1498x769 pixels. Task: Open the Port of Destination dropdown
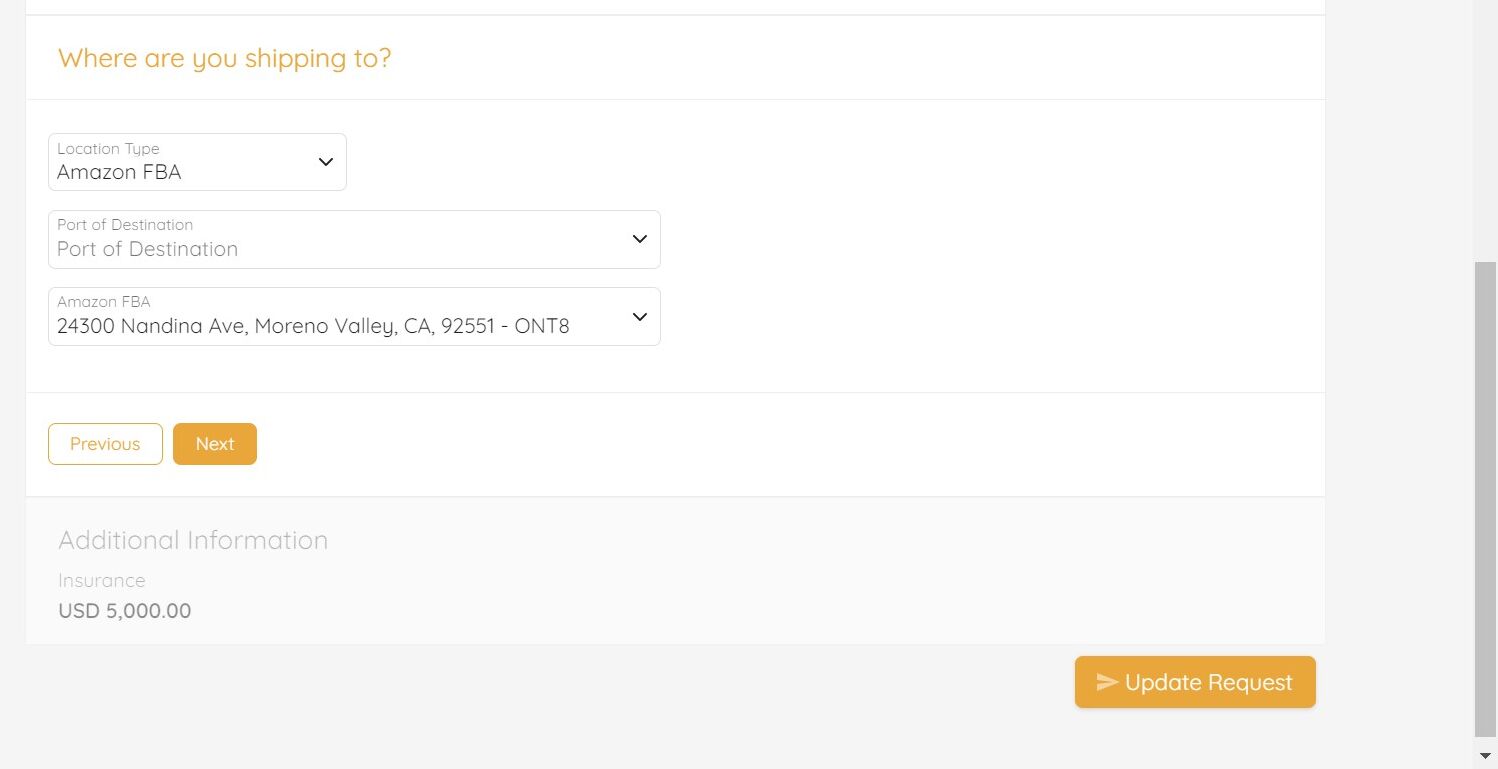point(354,239)
